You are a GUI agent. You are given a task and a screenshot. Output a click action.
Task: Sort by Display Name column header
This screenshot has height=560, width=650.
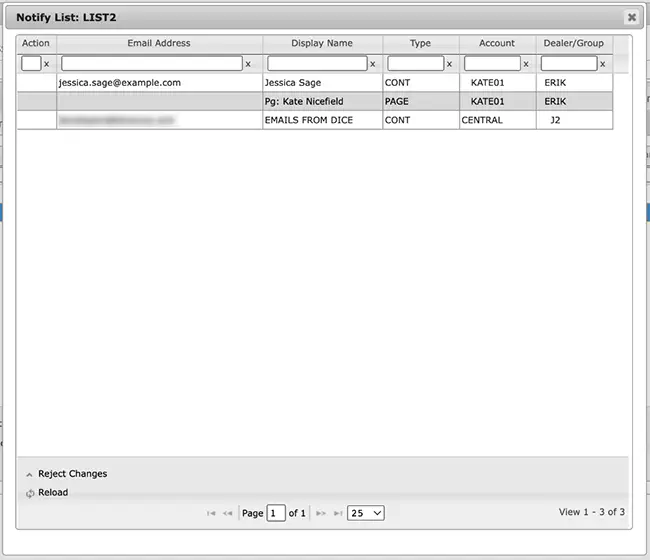coord(322,44)
